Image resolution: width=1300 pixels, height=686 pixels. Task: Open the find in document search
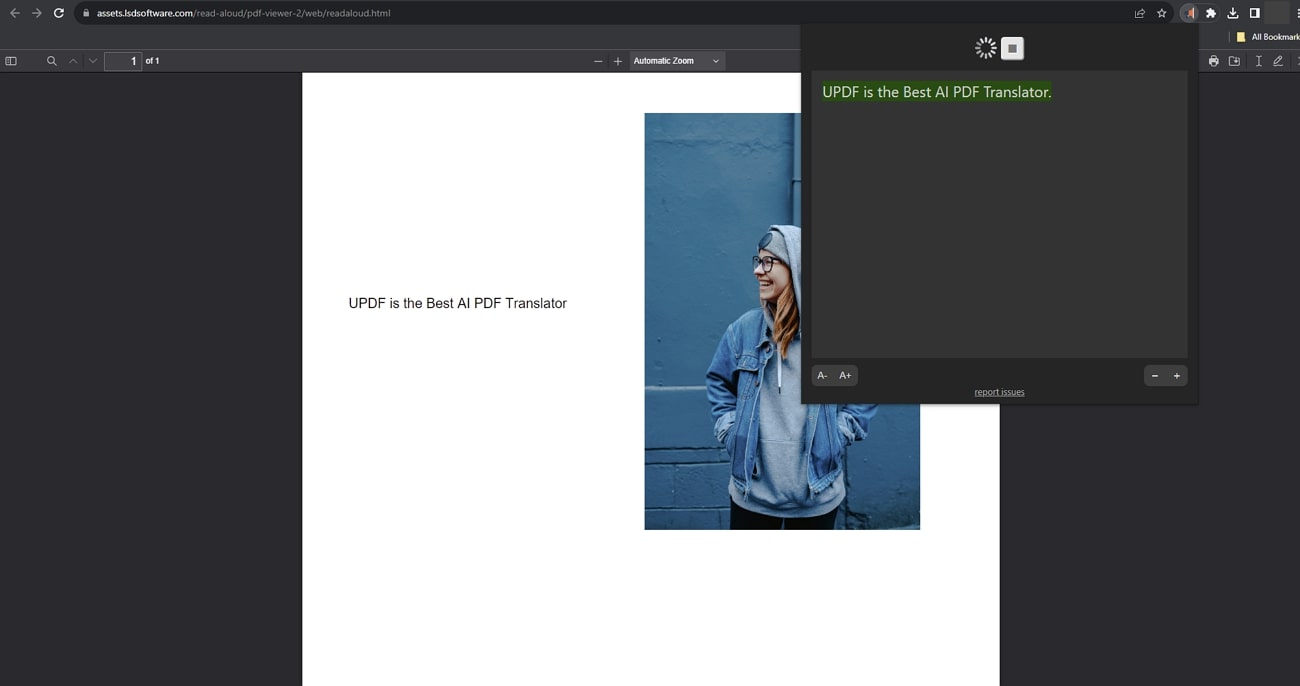tap(52, 61)
